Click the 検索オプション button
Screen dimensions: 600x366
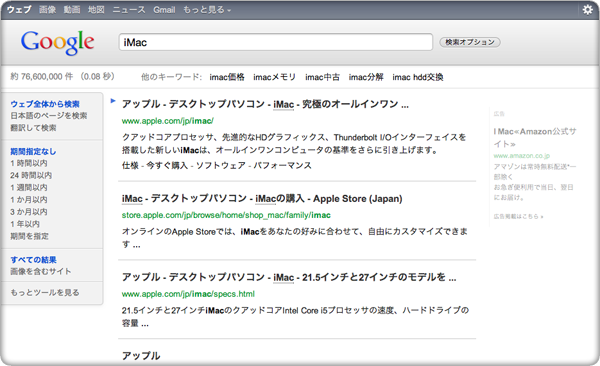tap(470, 42)
